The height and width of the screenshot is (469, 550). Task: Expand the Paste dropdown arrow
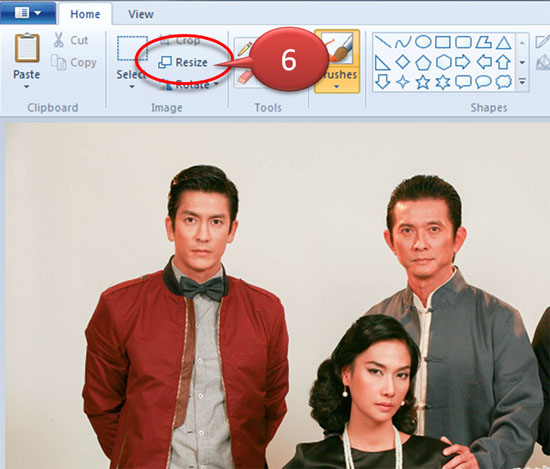[x=27, y=87]
